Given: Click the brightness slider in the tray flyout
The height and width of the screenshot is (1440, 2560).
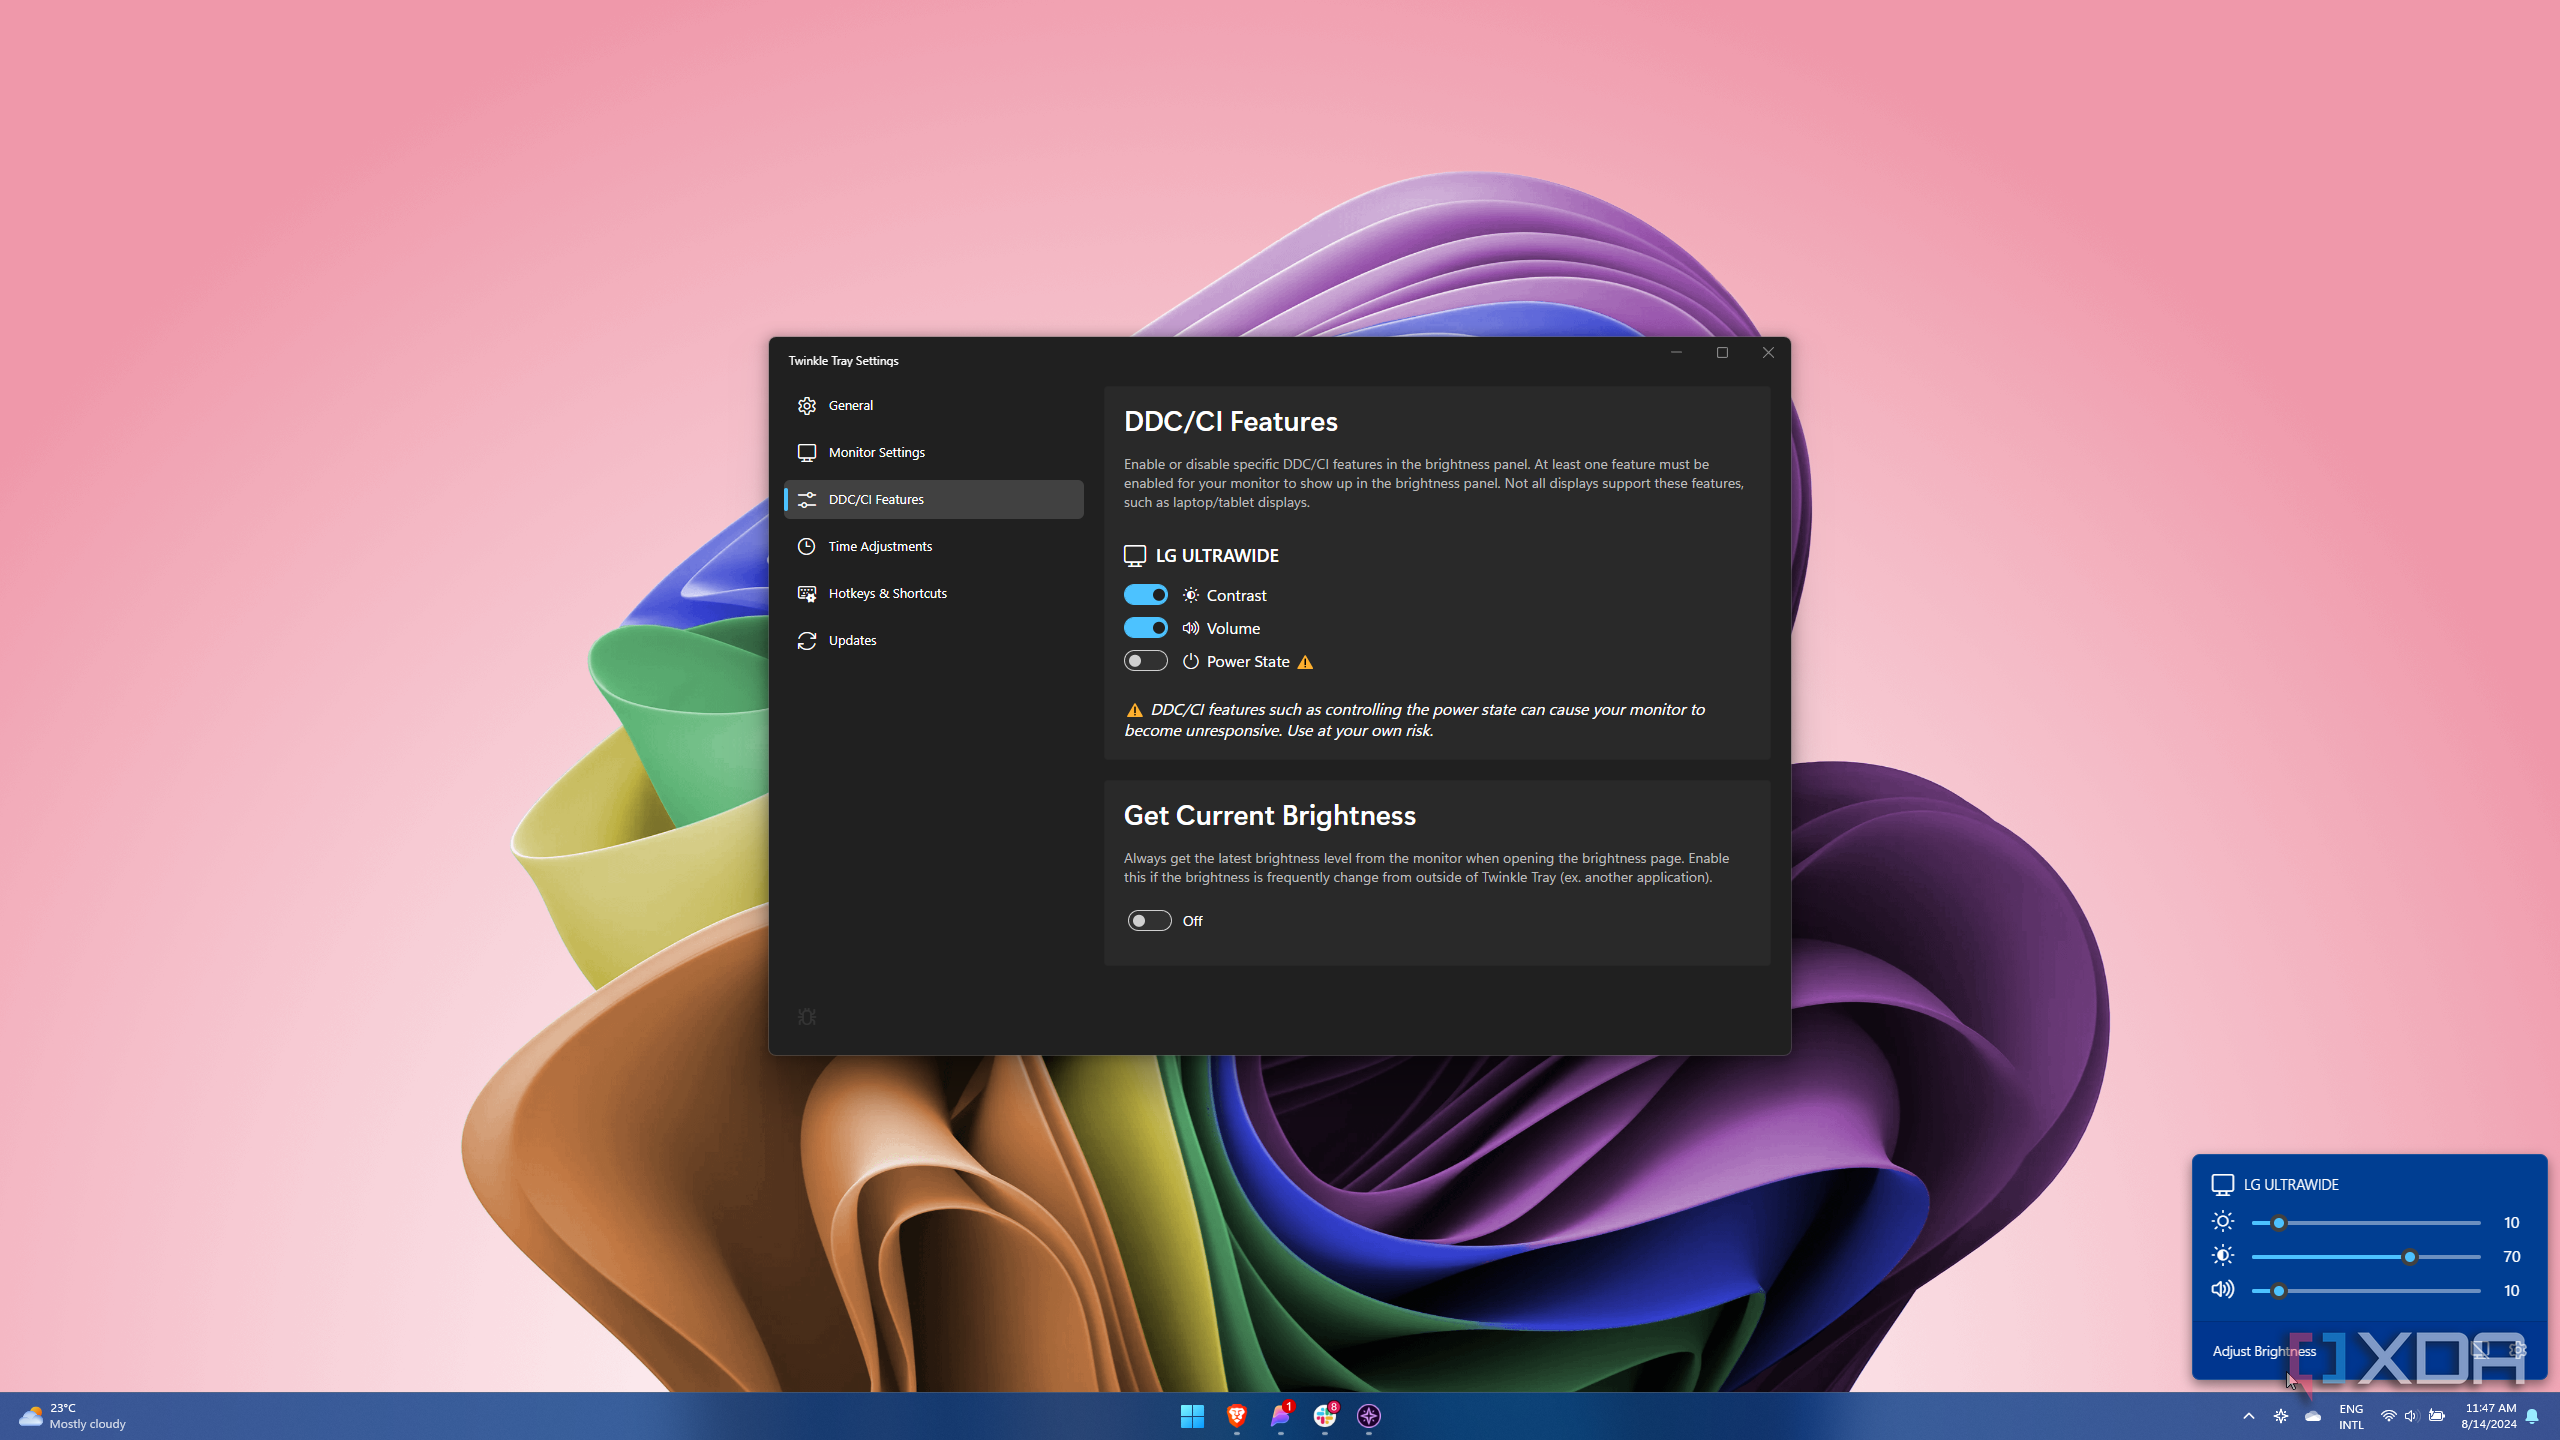Looking at the screenshot, I should 2366,1223.
